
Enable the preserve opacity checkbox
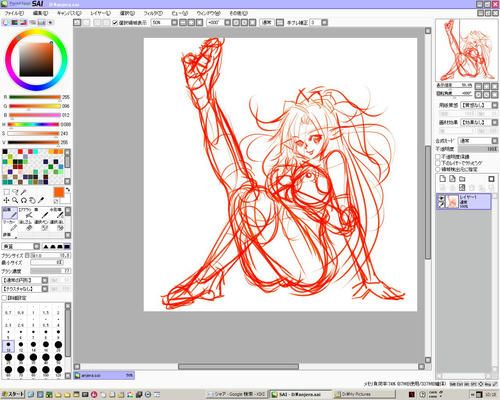coord(438,157)
